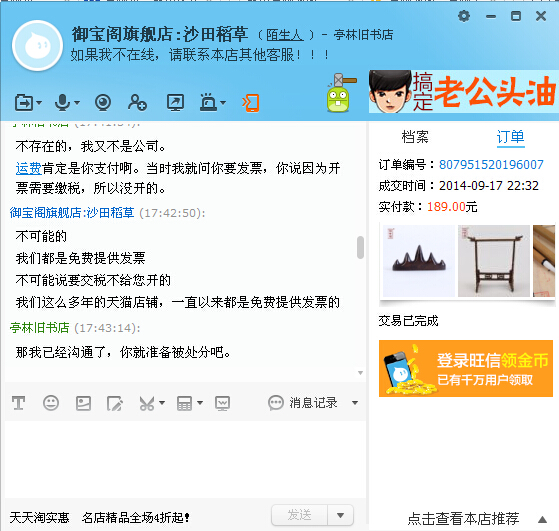559x531 pixels.
Task: Open settings gear in title bar
Action: coord(464,16)
